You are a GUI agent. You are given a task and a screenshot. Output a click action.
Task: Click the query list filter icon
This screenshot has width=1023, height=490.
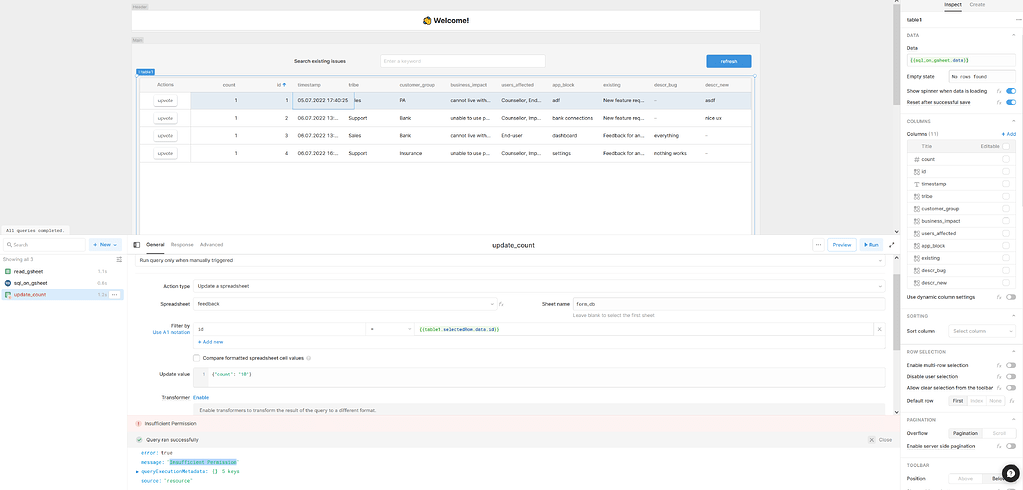tap(118, 259)
